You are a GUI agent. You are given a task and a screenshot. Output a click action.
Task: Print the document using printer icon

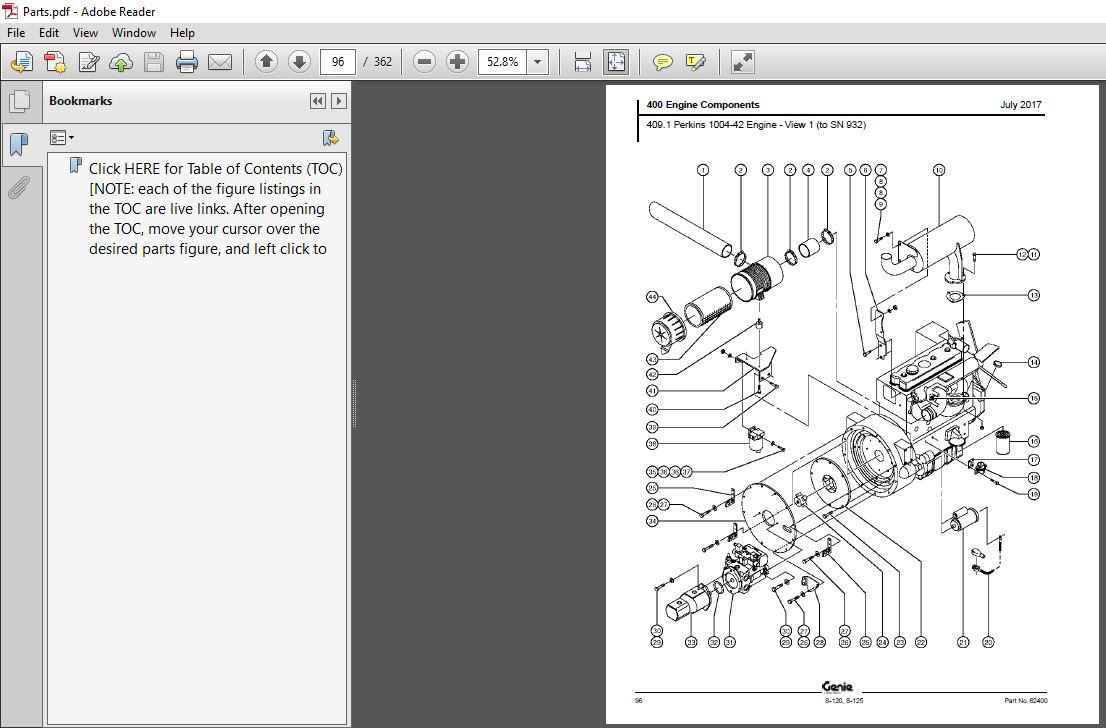[187, 62]
